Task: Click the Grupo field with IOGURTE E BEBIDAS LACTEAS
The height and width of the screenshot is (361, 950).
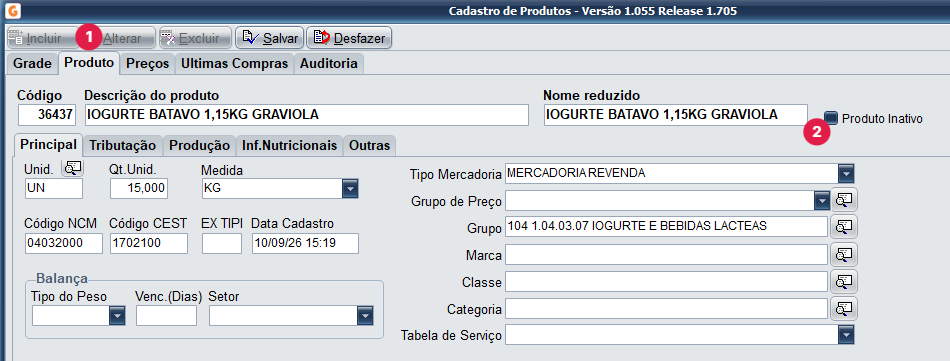Action: (x=666, y=227)
